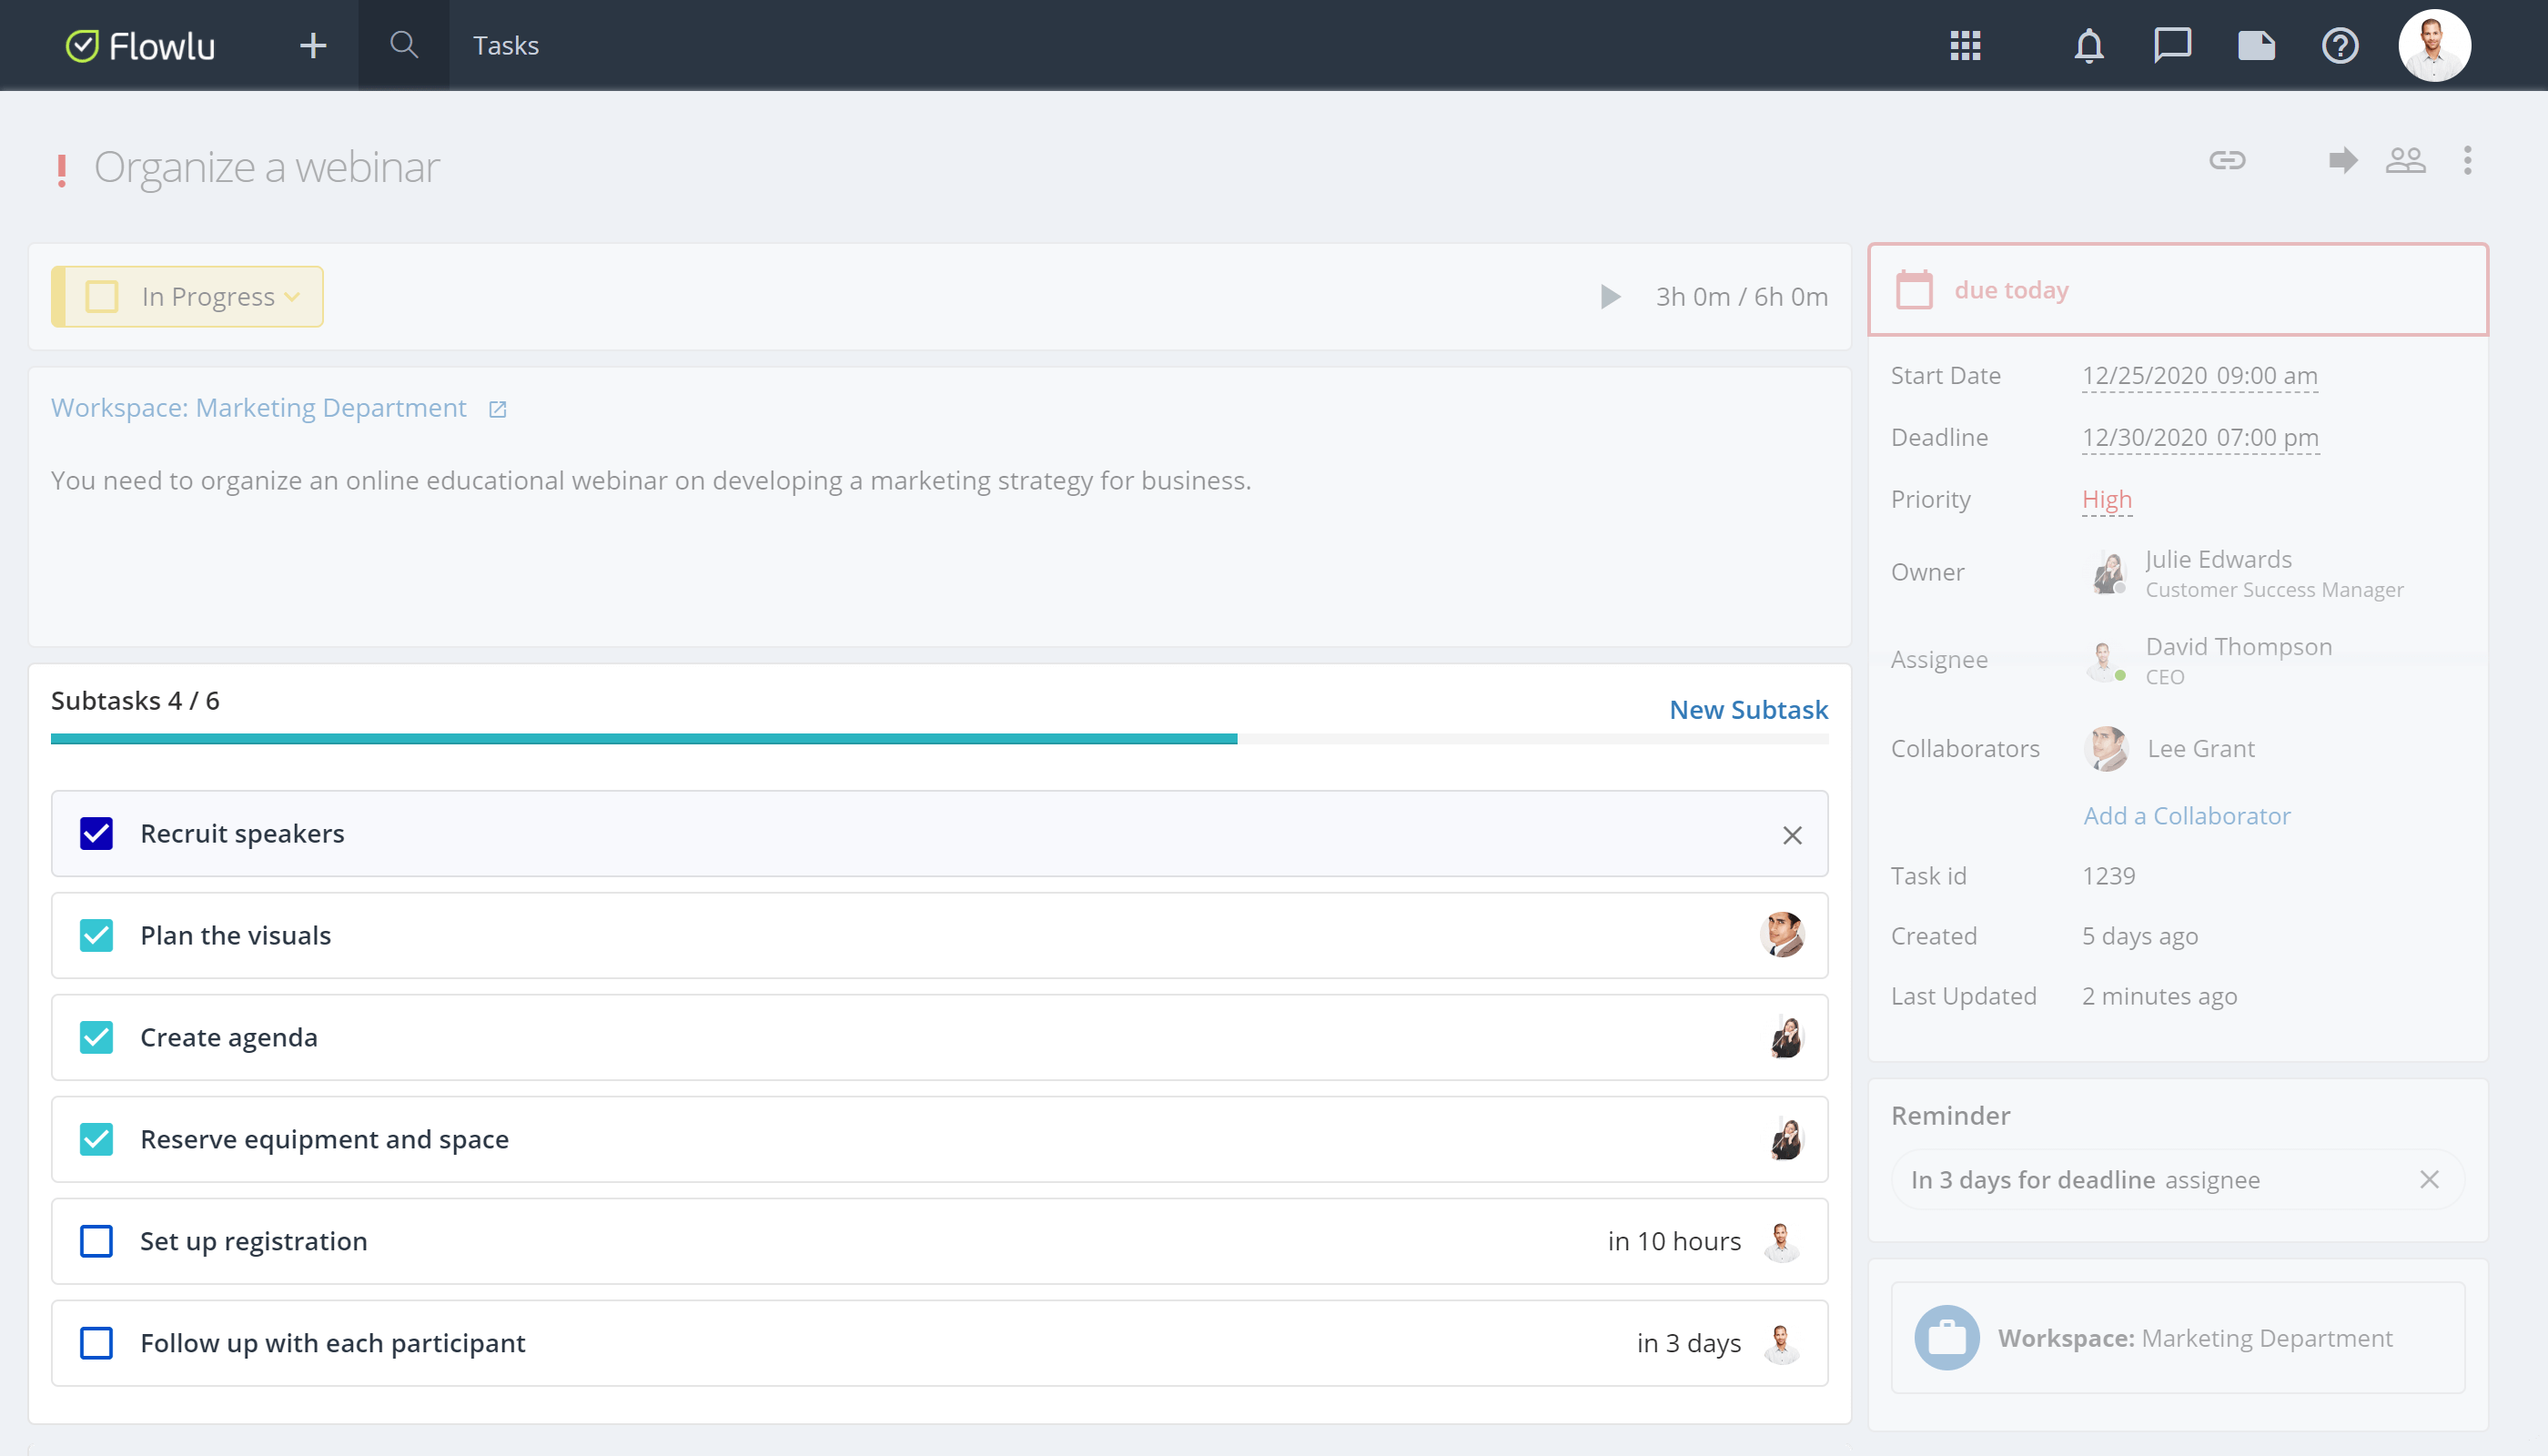Open the chat messages icon
2548x1456 pixels.
pos(2172,44)
